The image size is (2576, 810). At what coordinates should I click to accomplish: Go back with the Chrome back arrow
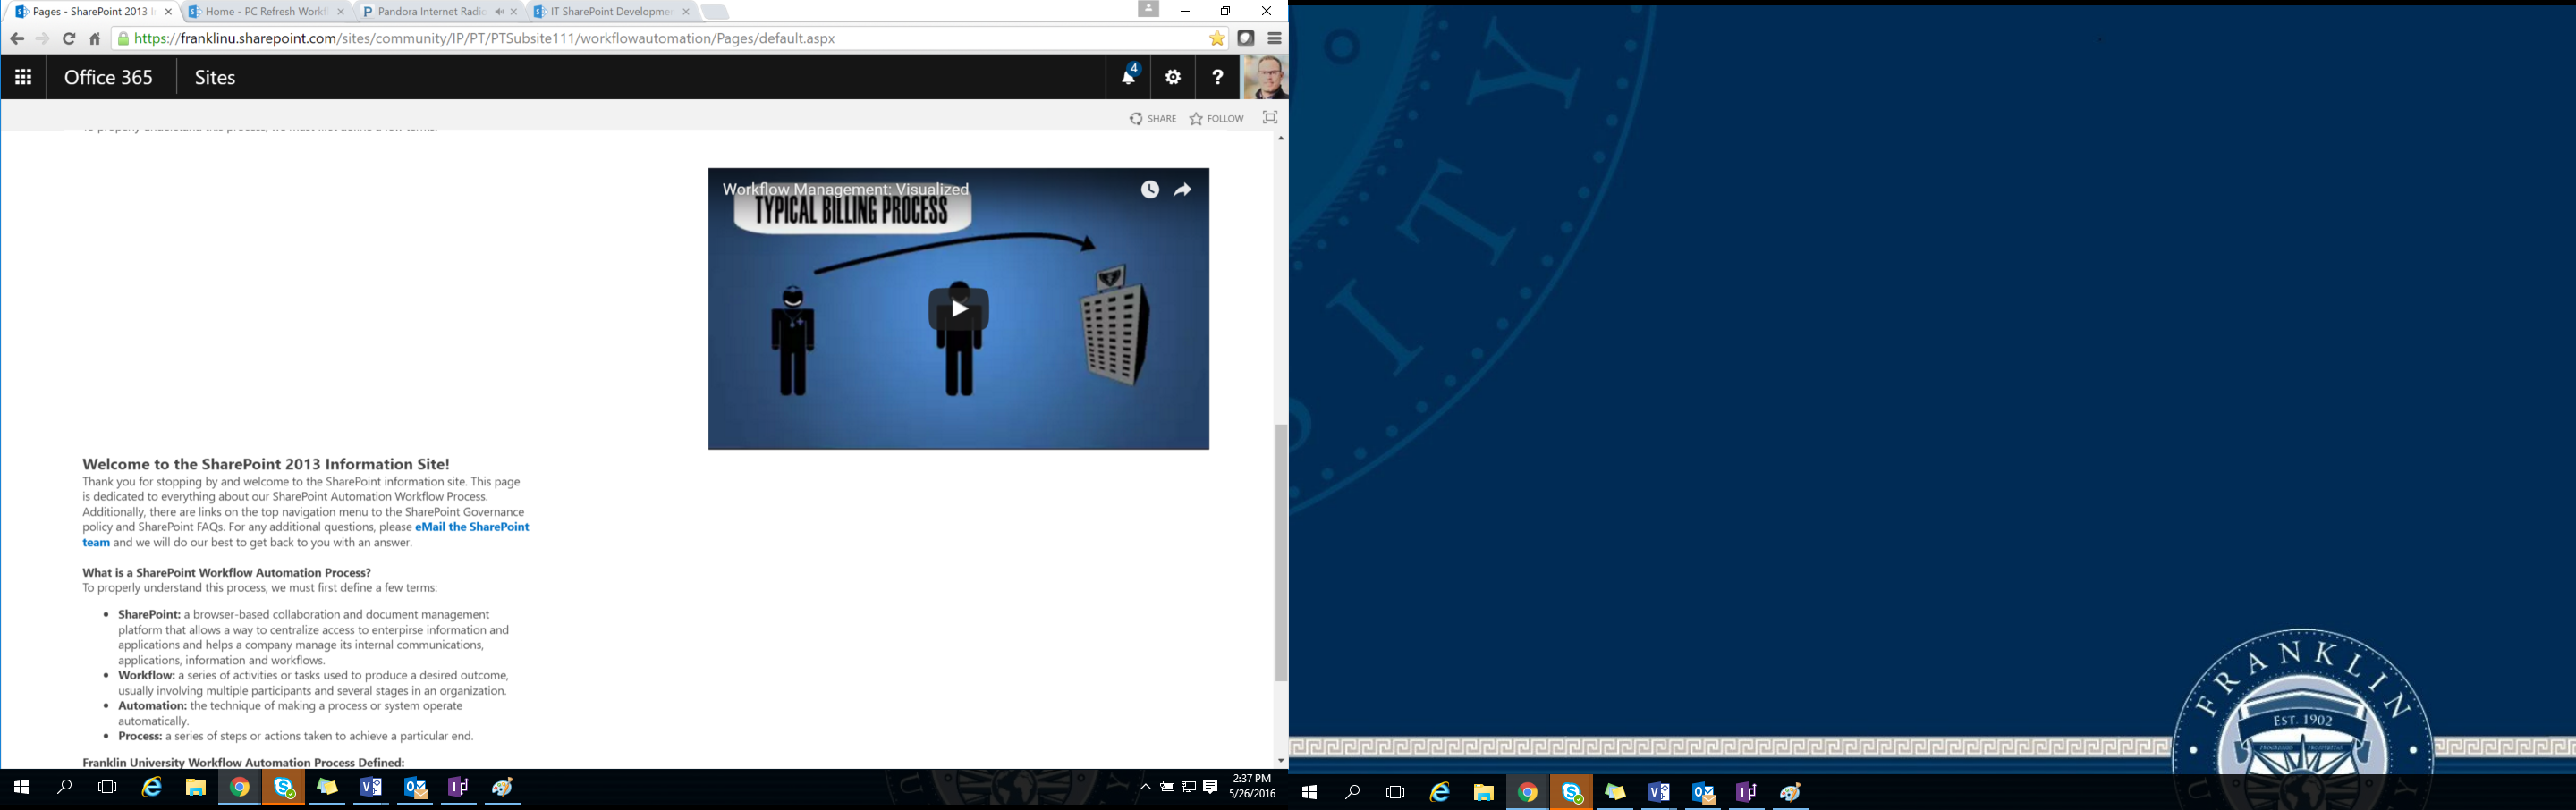[x=17, y=39]
